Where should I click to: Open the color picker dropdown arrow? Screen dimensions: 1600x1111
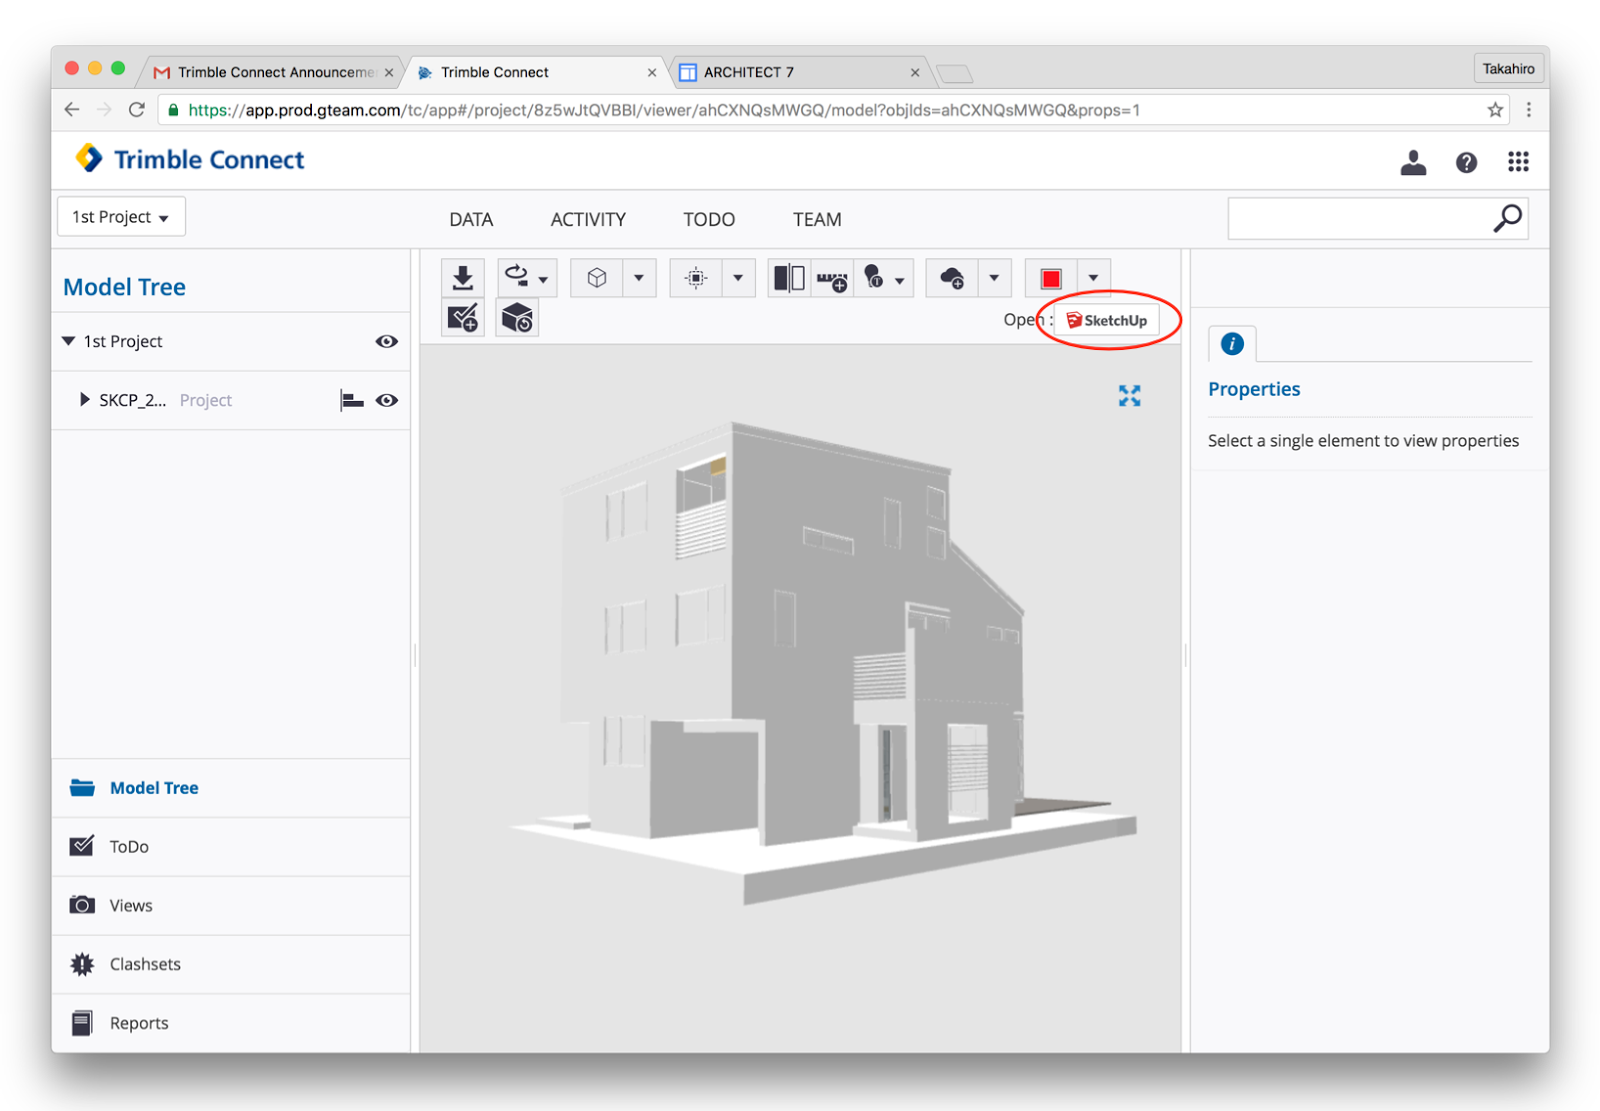point(1093,278)
